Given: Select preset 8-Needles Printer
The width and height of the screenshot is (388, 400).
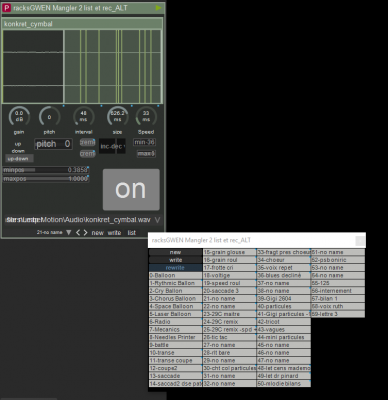Looking at the screenshot, I should 175,337.
